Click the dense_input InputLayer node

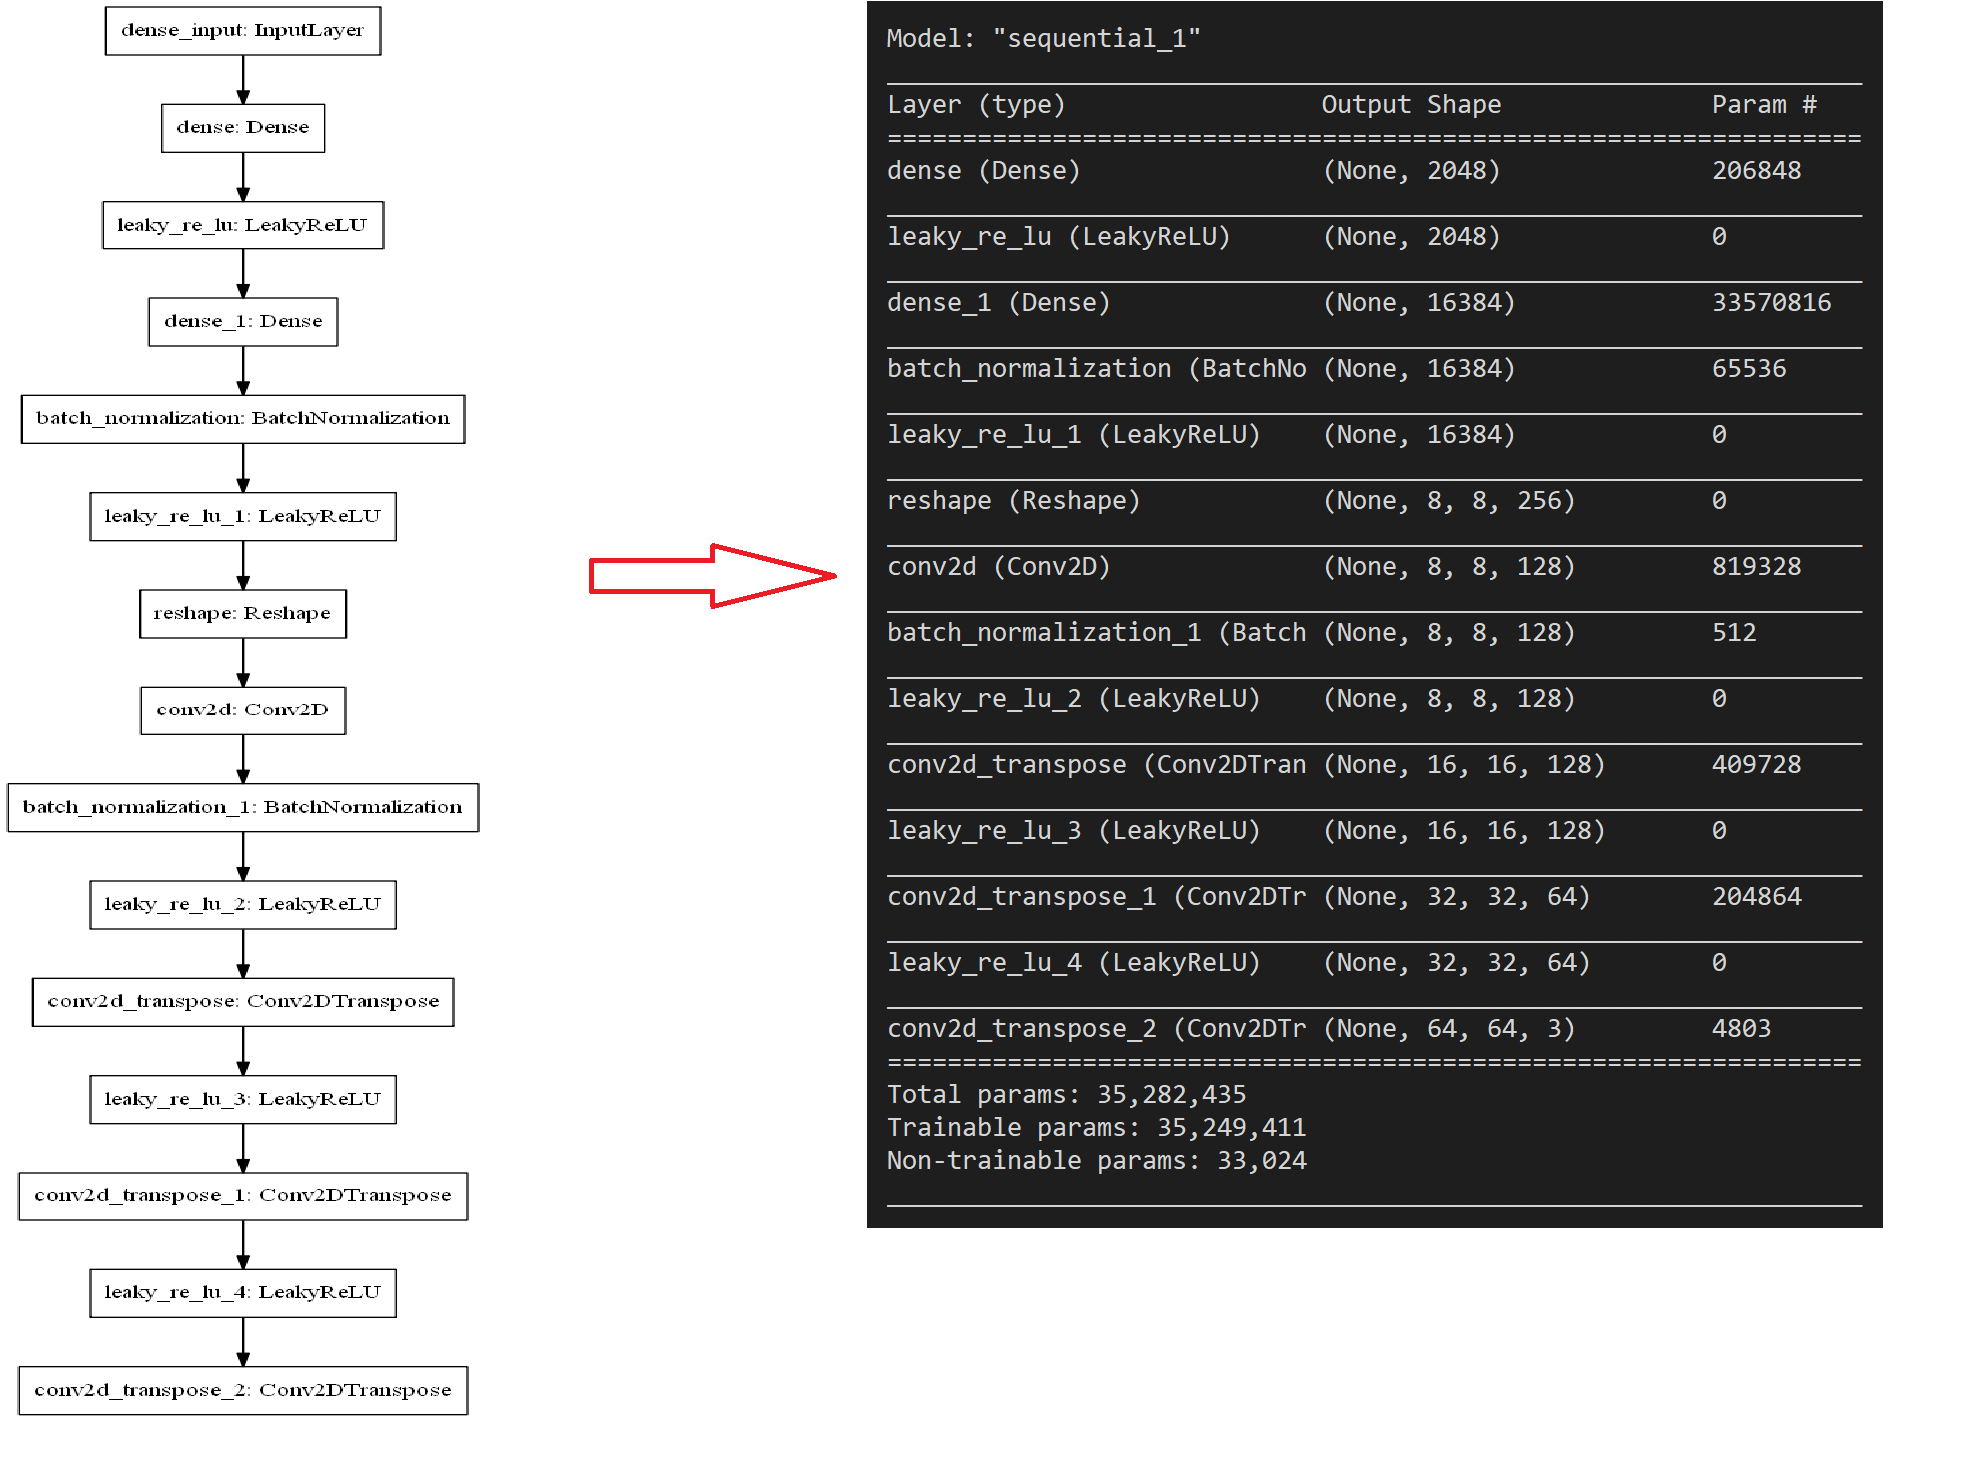[243, 30]
